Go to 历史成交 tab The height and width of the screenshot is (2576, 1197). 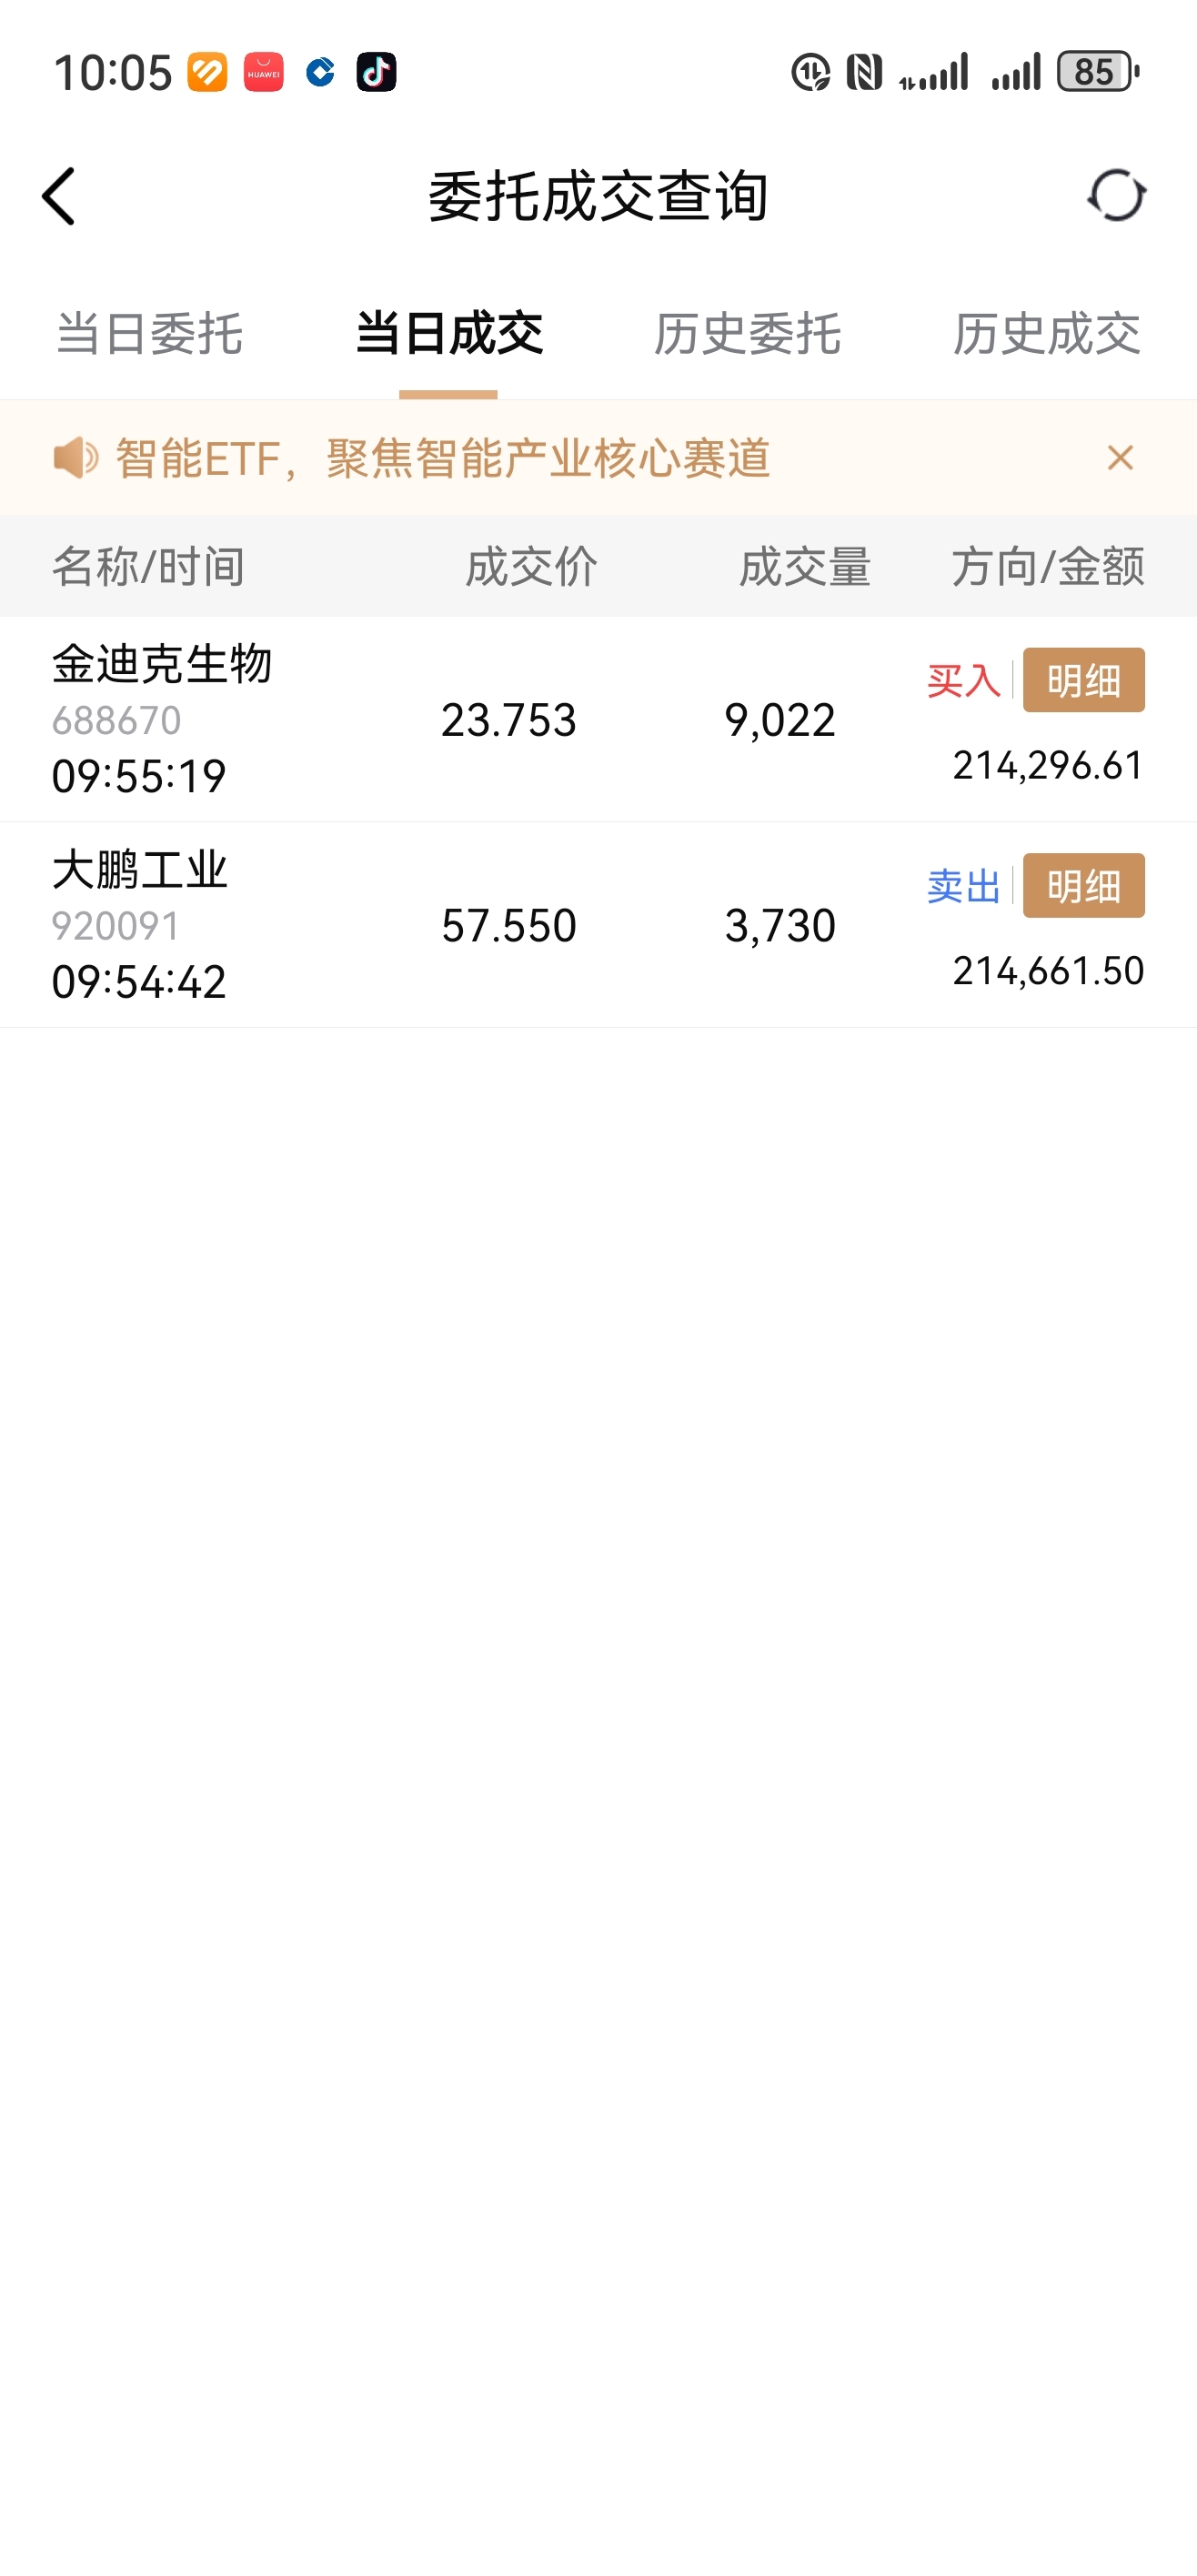(1046, 334)
